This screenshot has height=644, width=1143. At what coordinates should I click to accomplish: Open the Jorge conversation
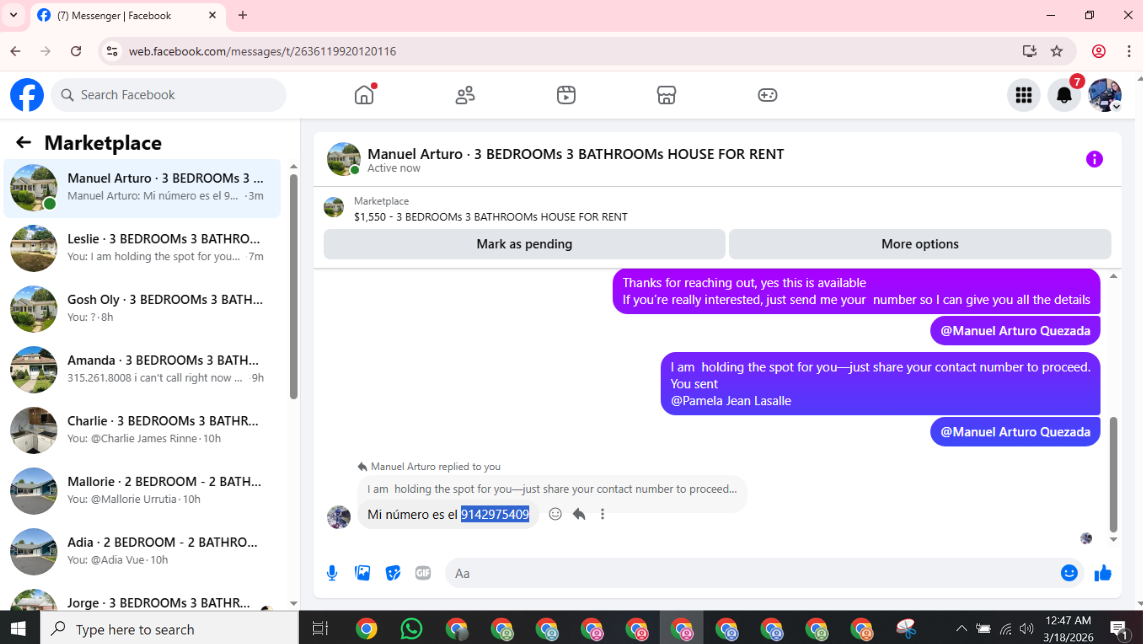(142, 599)
